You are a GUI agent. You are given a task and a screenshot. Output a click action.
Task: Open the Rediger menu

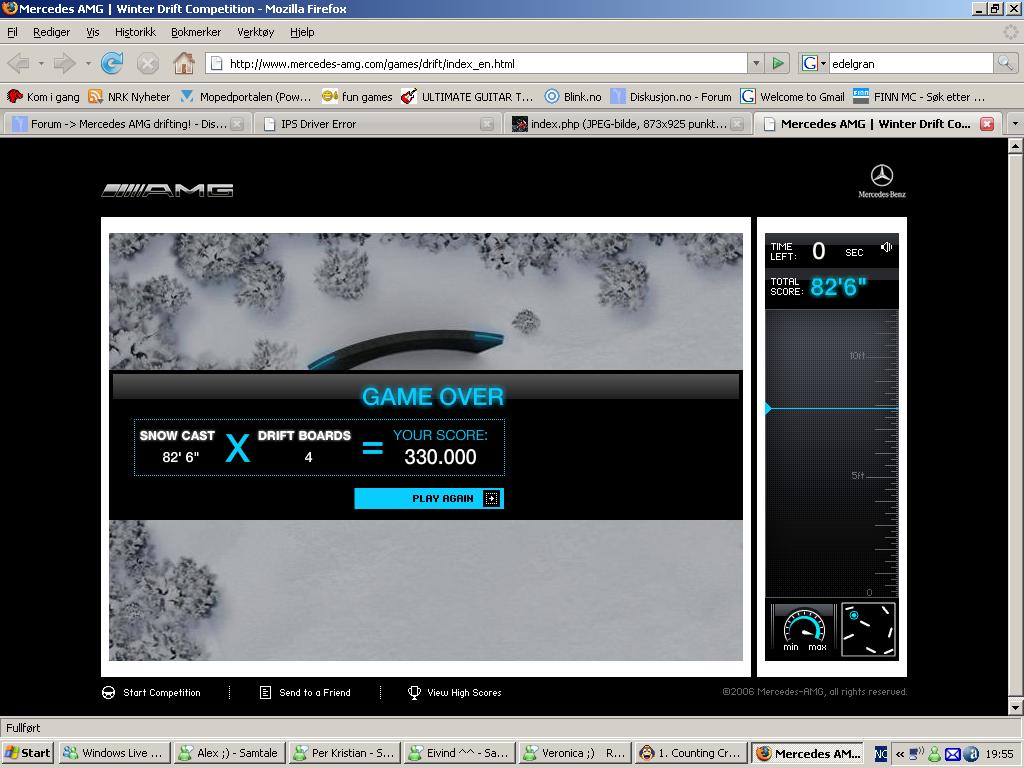tap(52, 32)
